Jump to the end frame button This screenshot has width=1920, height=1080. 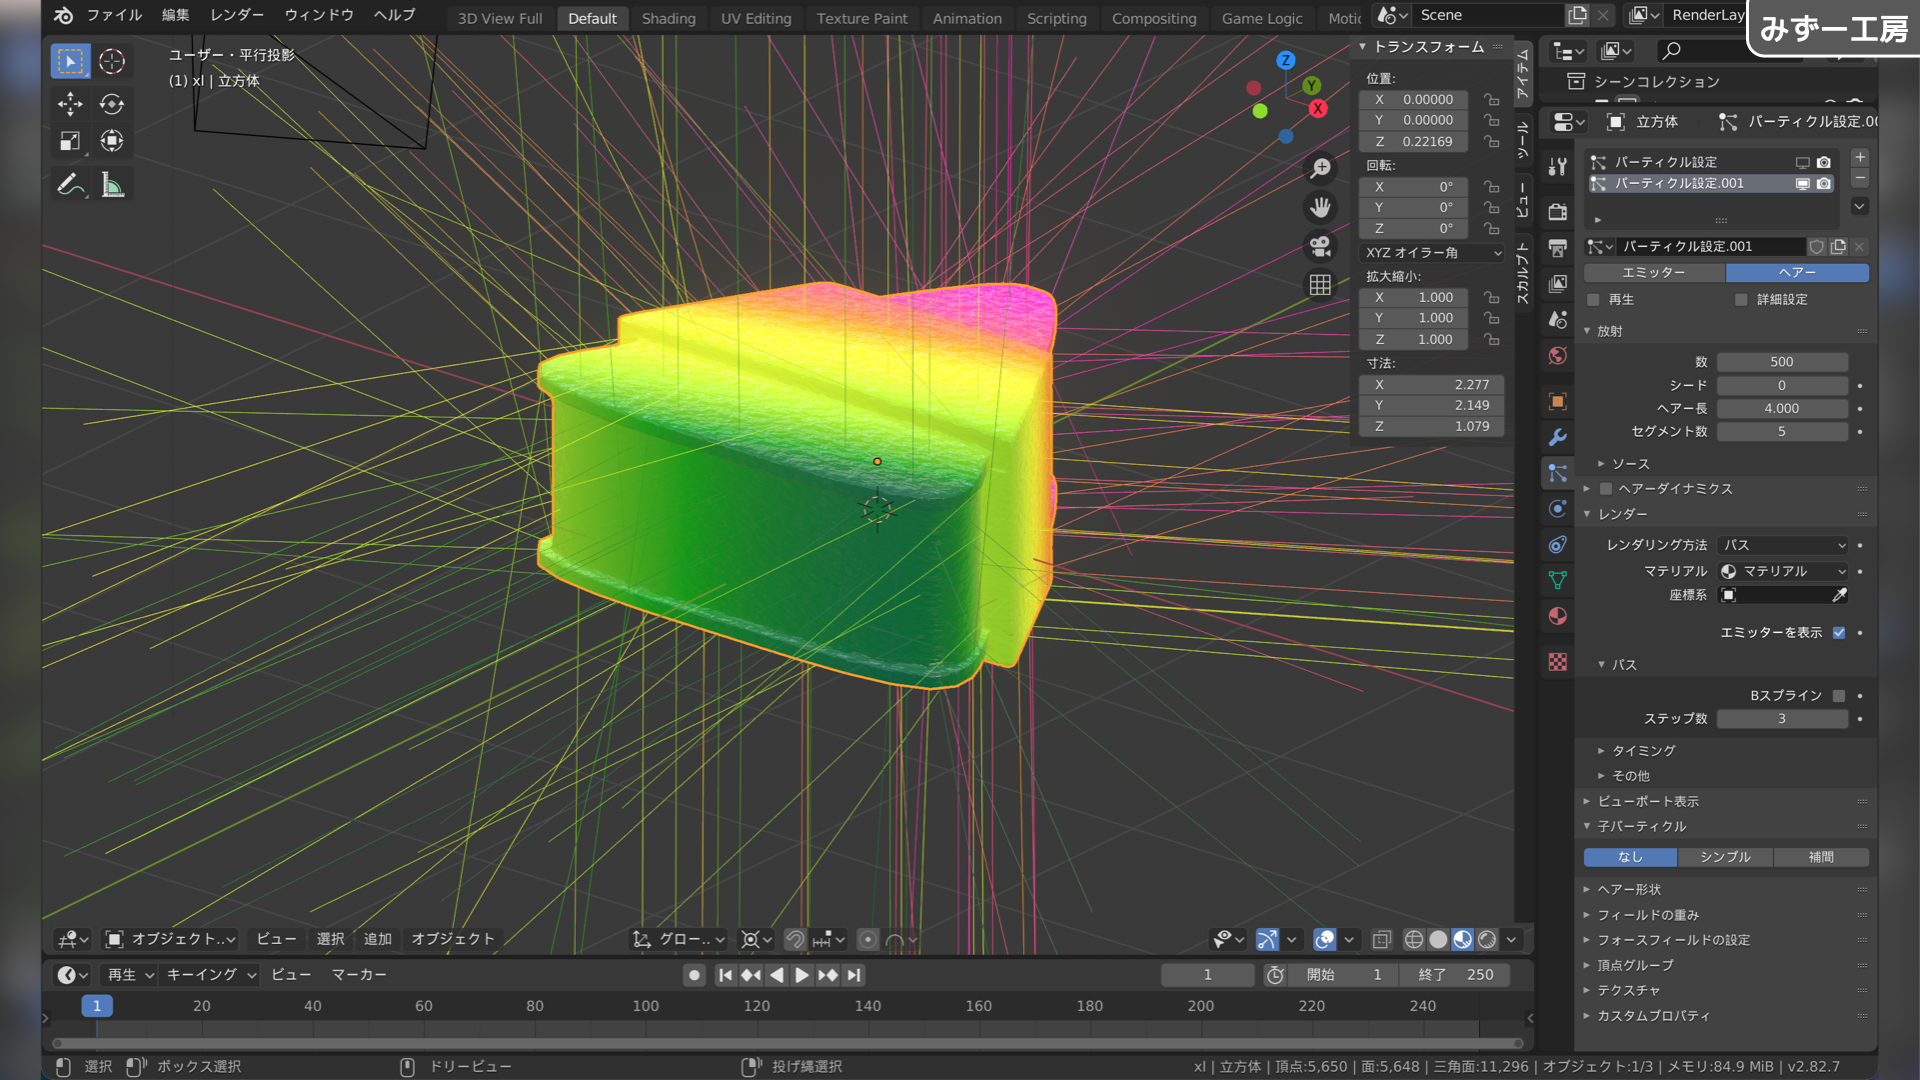click(854, 975)
